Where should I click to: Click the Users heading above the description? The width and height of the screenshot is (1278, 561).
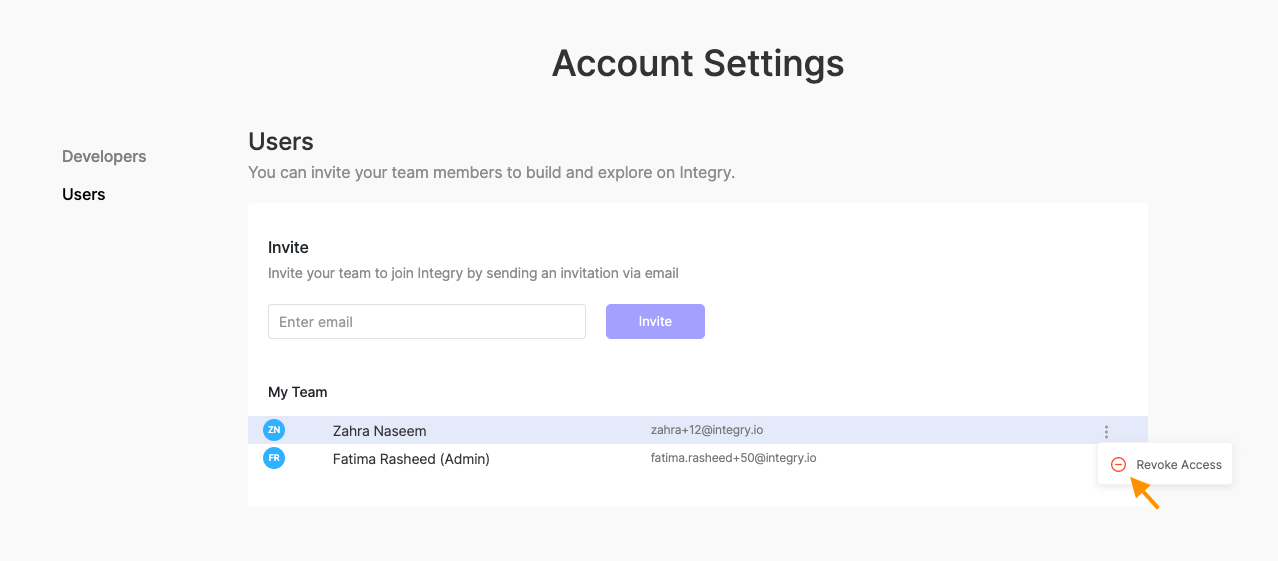click(x=281, y=141)
